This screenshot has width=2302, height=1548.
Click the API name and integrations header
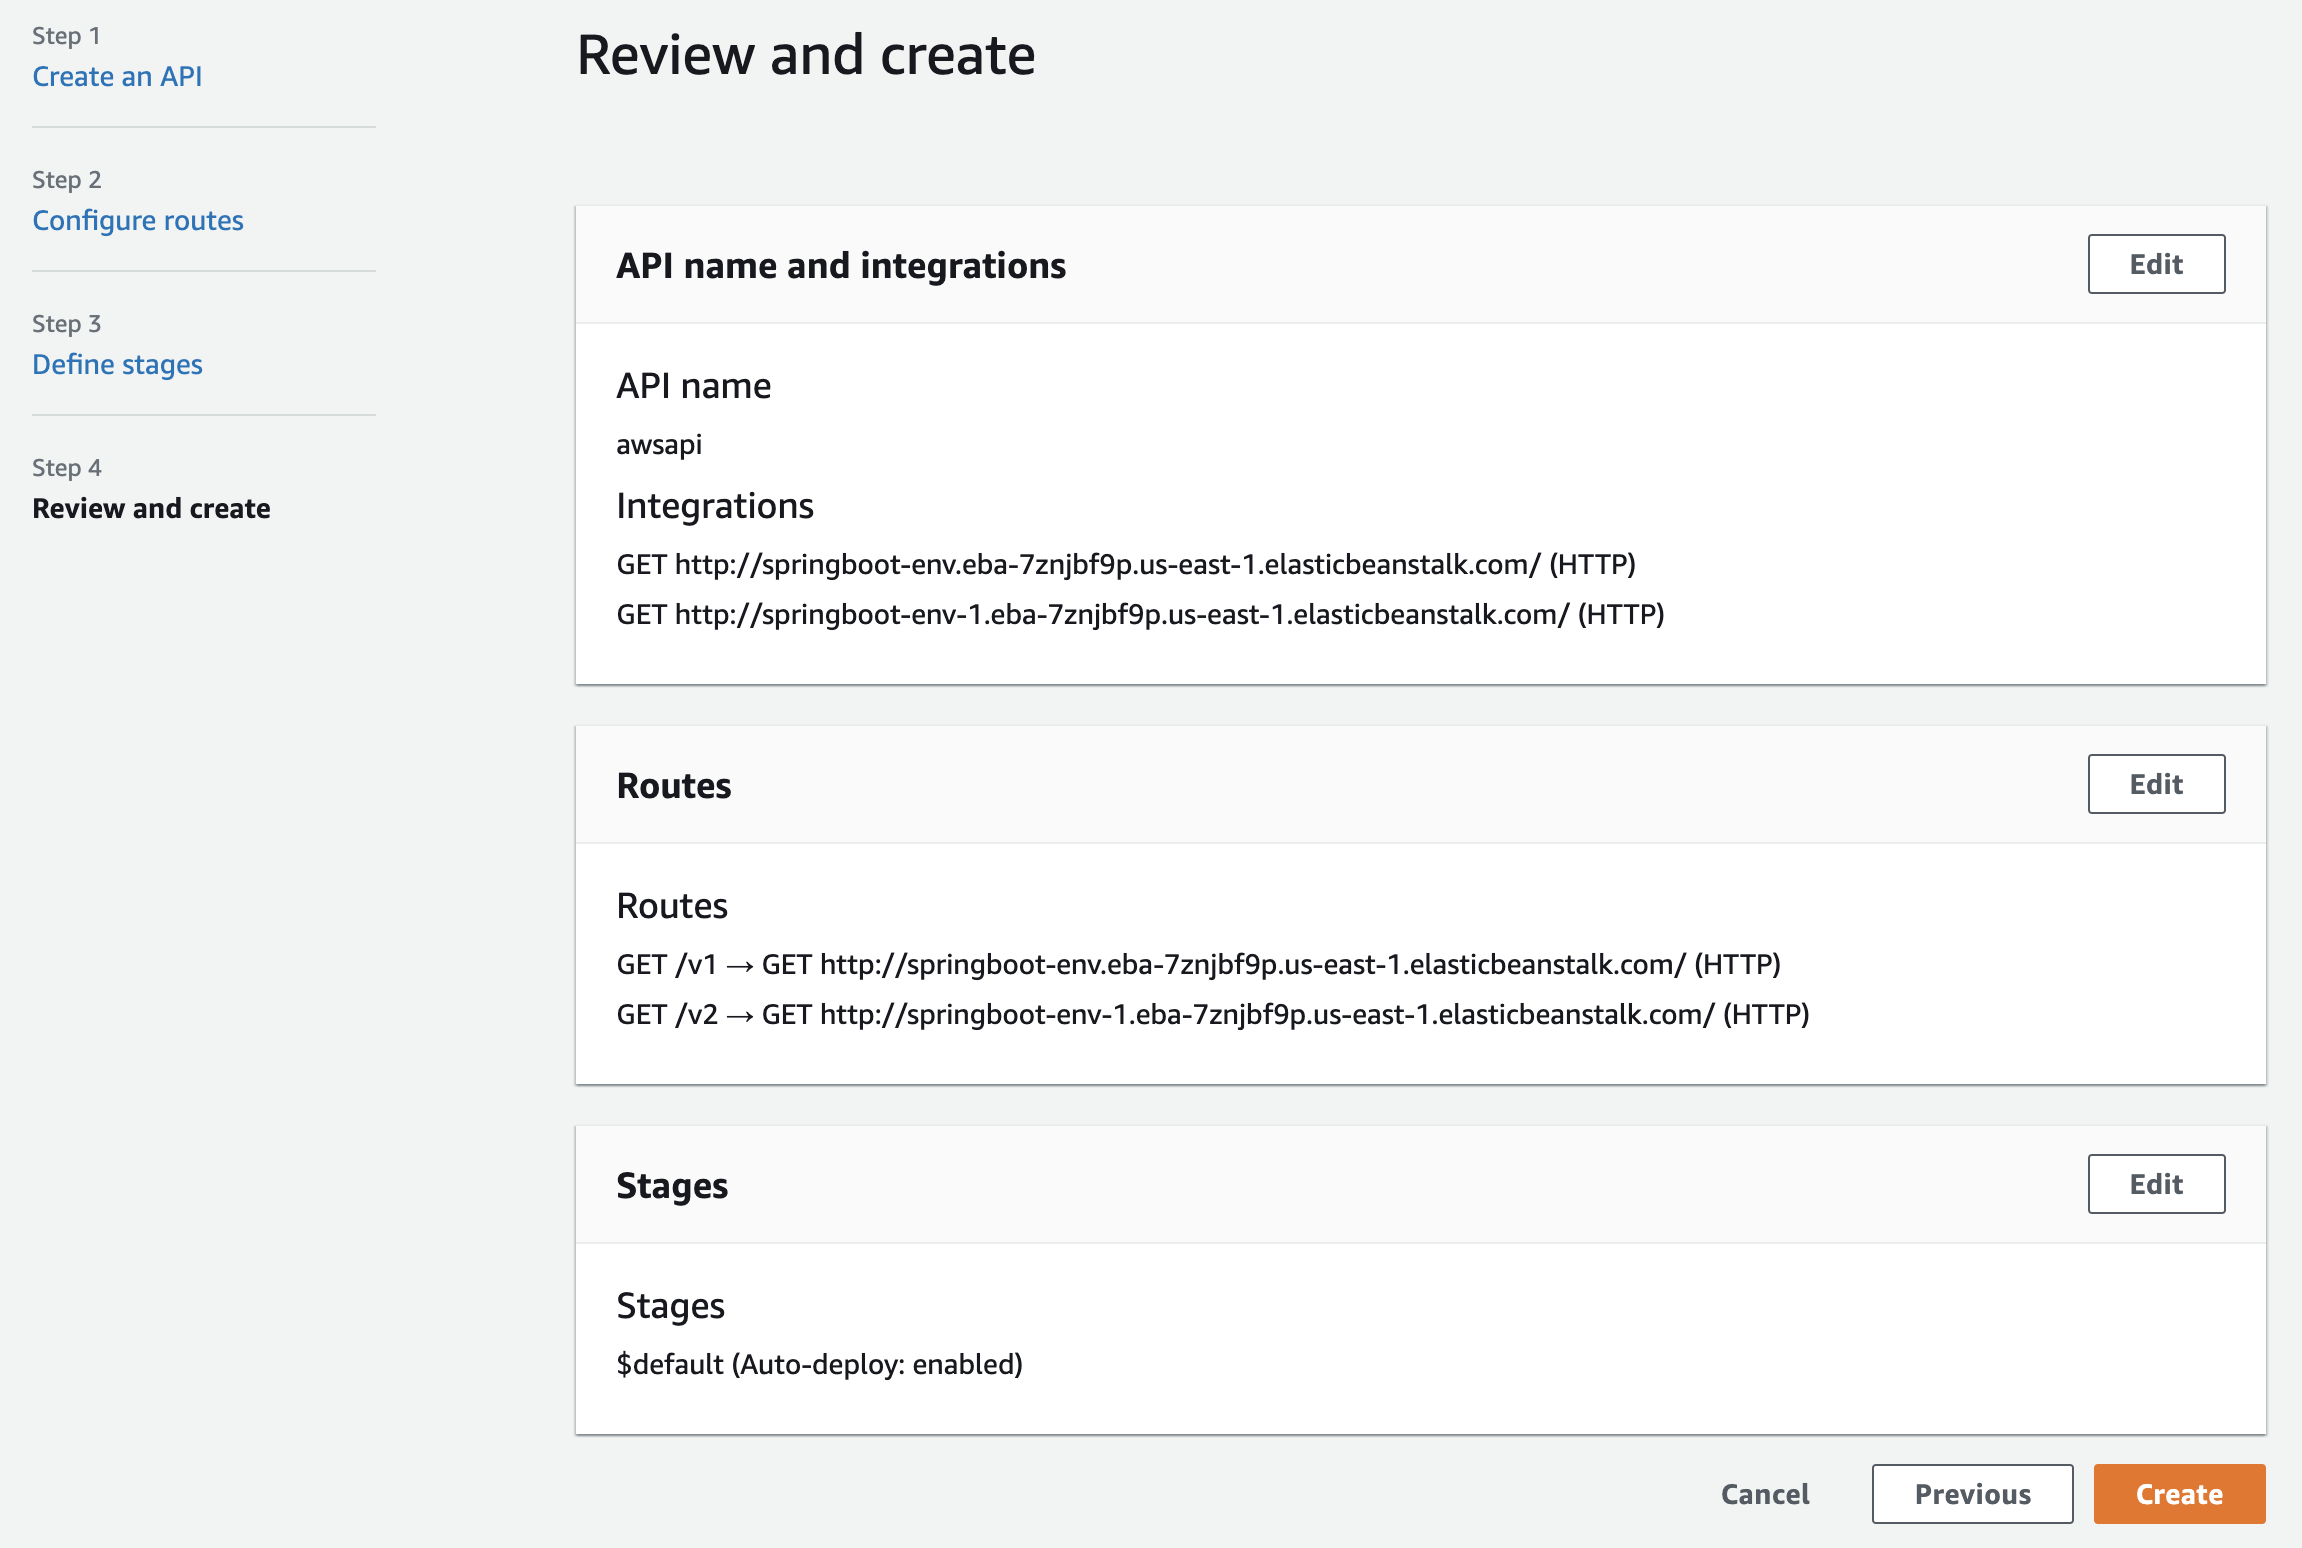[x=841, y=265]
